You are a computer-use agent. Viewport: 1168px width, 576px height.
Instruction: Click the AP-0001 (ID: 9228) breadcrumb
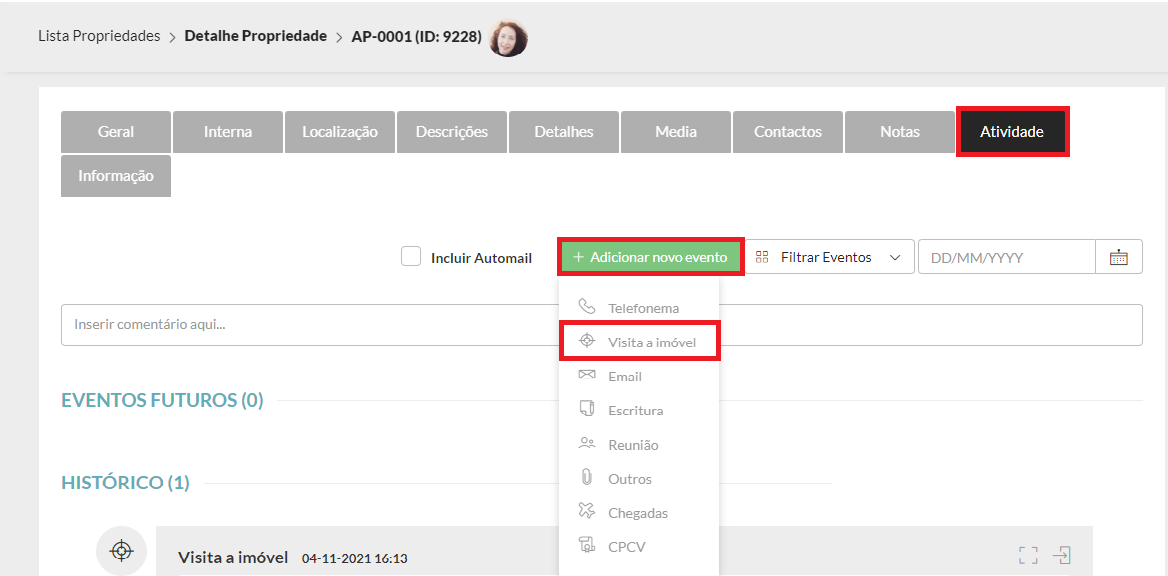416,36
